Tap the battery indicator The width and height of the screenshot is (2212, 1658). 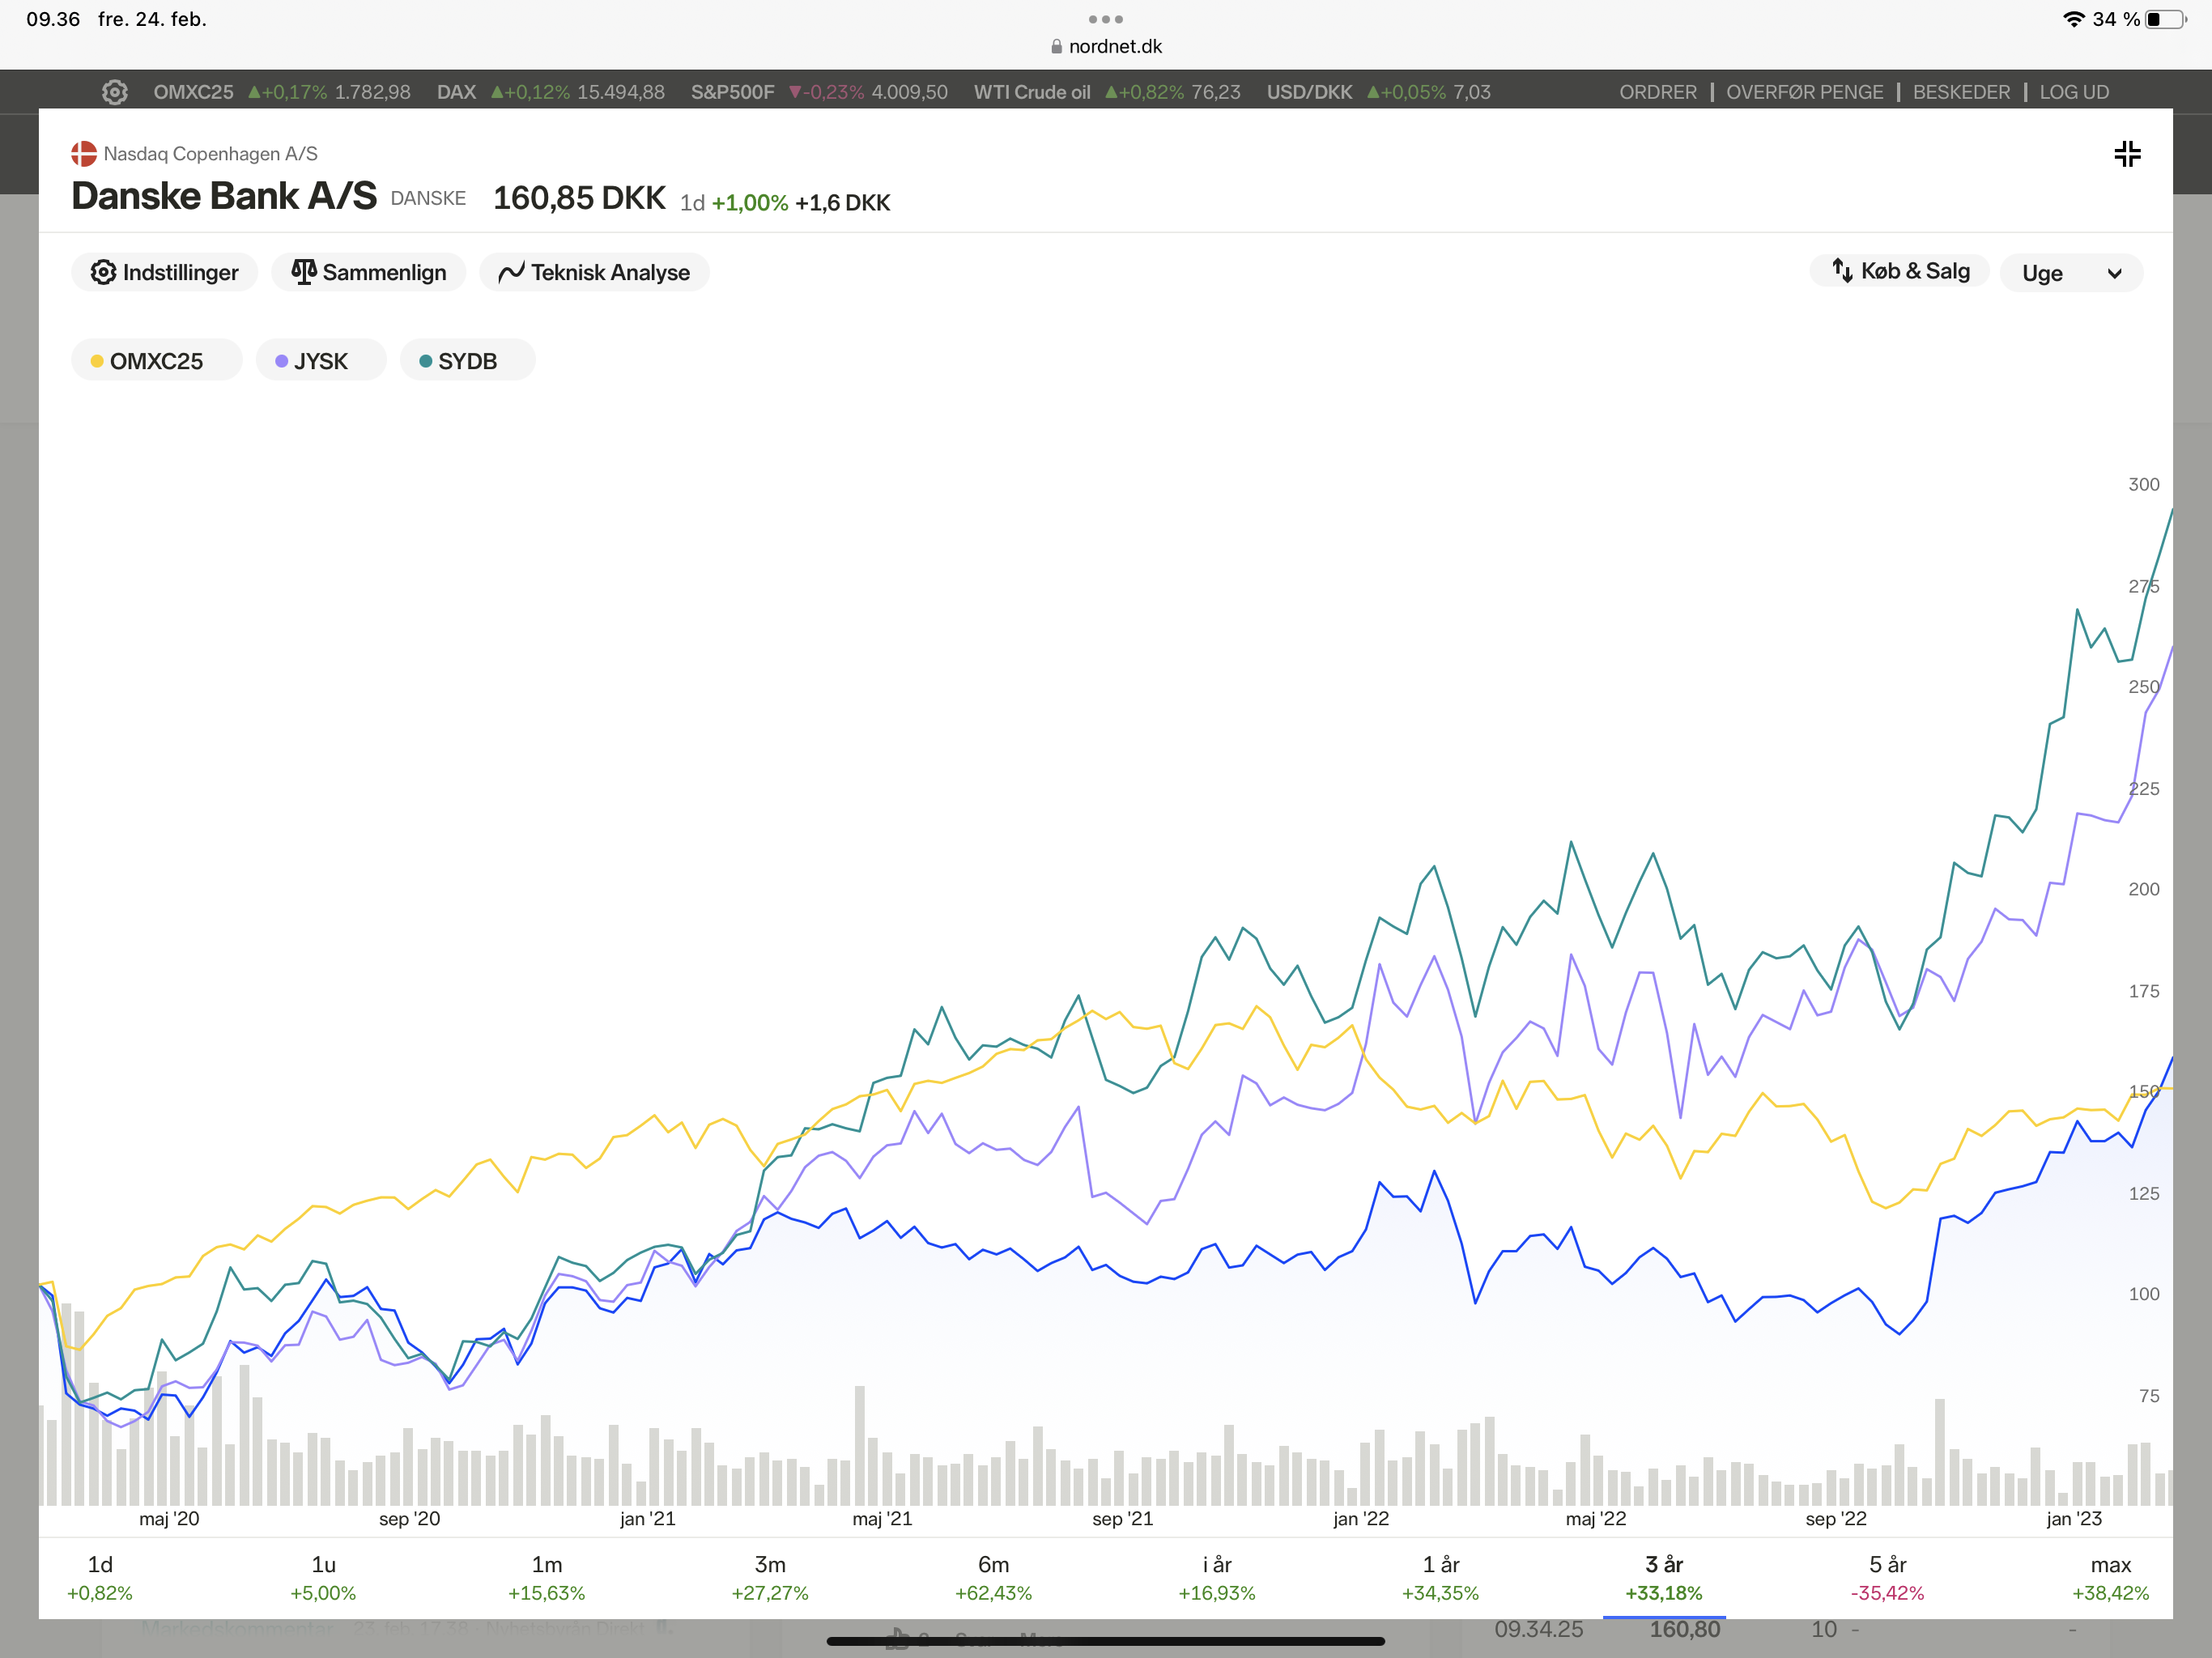2165,19
